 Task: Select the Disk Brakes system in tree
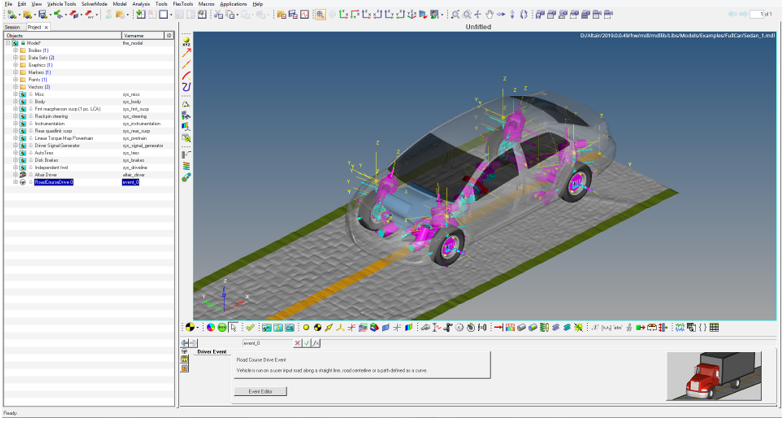48,160
